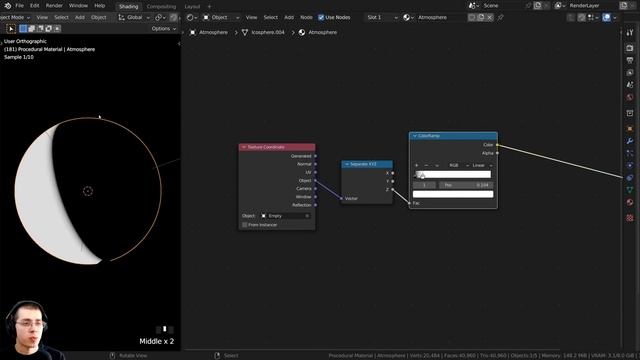This screenshot has height=360, width=640.
Task: Open the Linear interpolation dropdown
Action: point(482,166)
